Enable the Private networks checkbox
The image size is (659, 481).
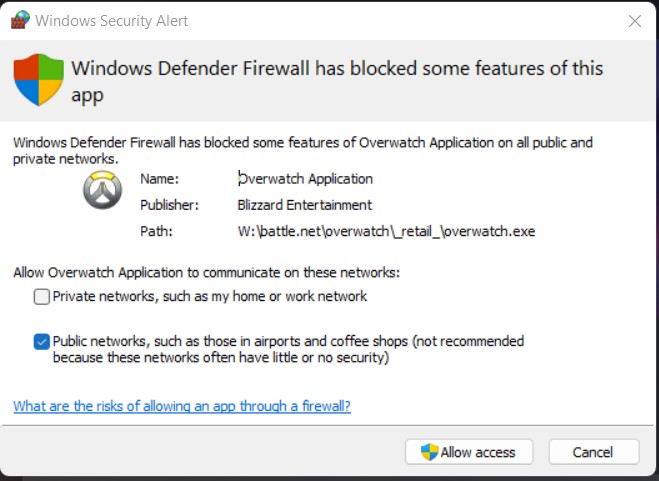point(41,296)
